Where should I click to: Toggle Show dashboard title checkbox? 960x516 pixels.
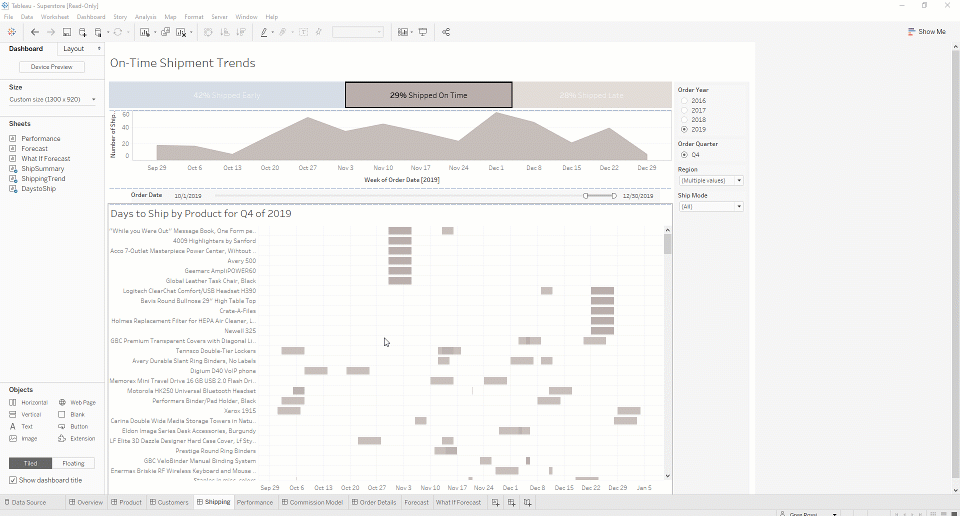tap(13, 480)
